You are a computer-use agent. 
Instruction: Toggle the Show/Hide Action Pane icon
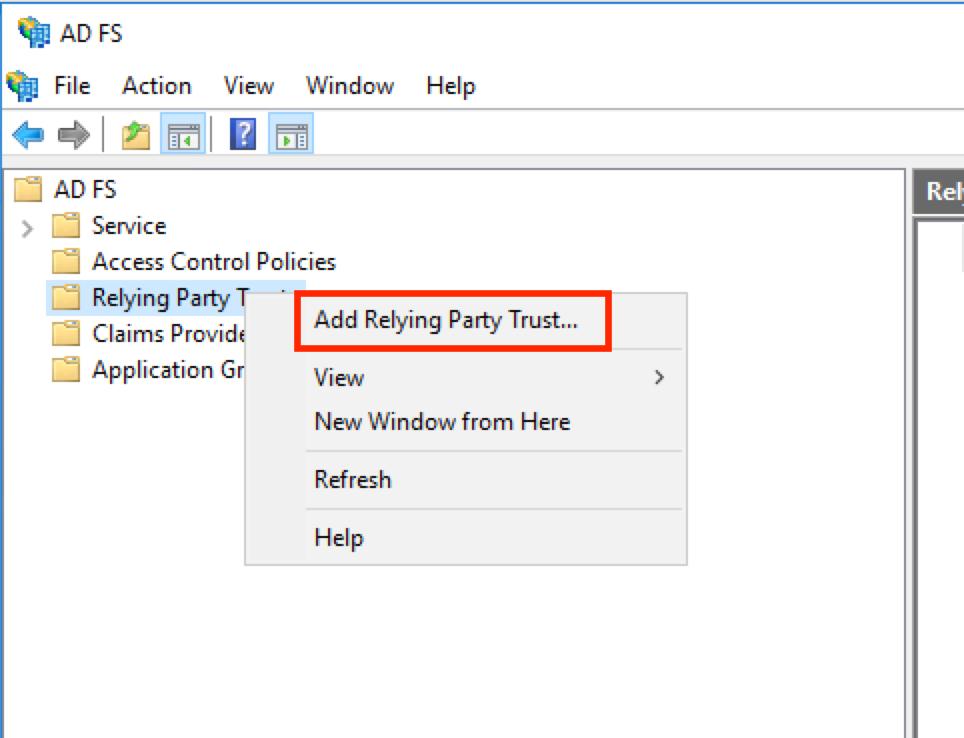[x=292, y=133]
